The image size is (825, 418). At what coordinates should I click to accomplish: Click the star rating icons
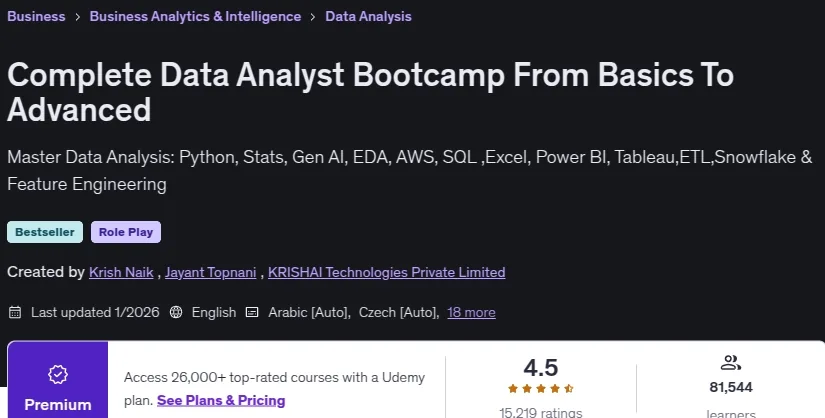click(x=541, y=389)
